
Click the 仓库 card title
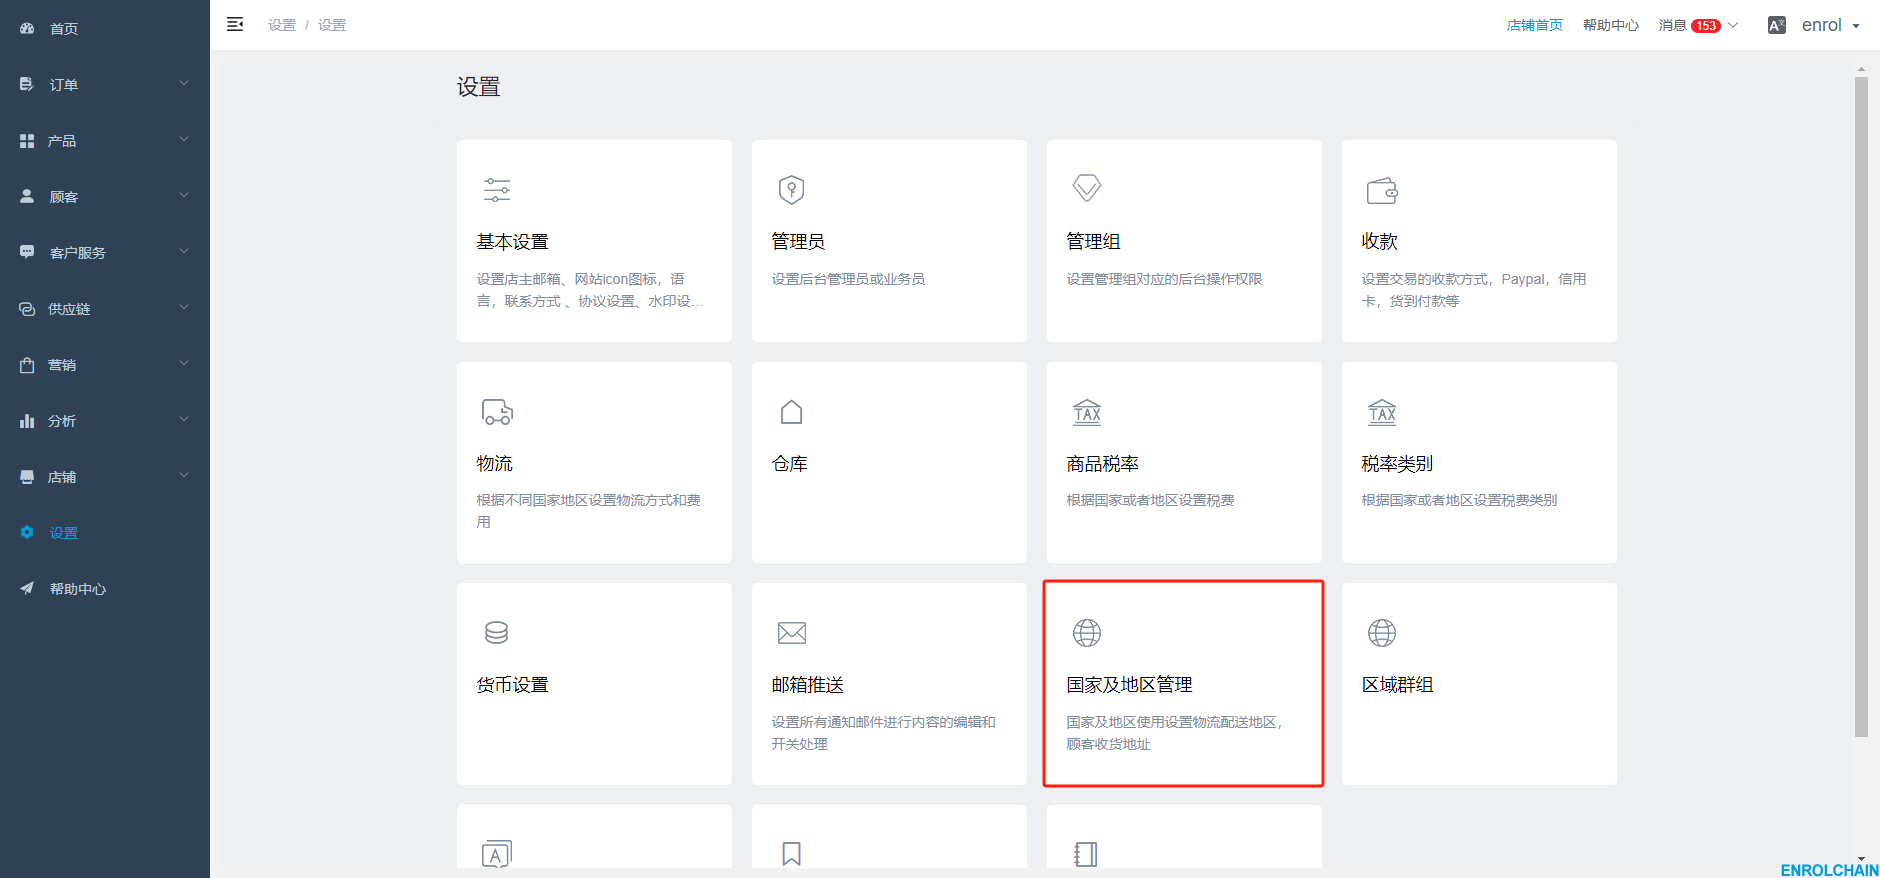790,464
